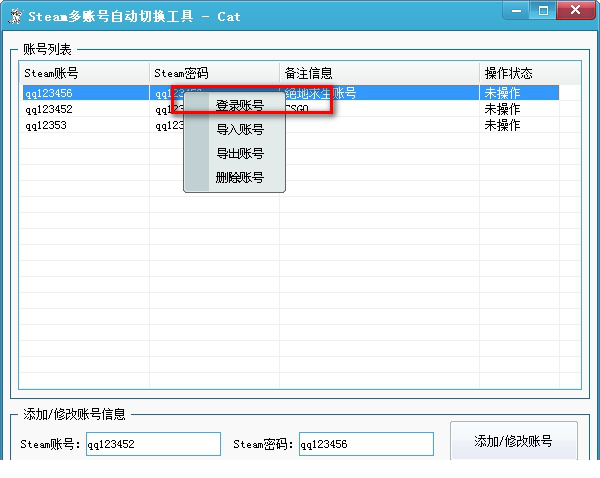Viewport: 600px width, 478px height.
Task: Sort by the Steam密码 column header
Action: tap(214, 73)
